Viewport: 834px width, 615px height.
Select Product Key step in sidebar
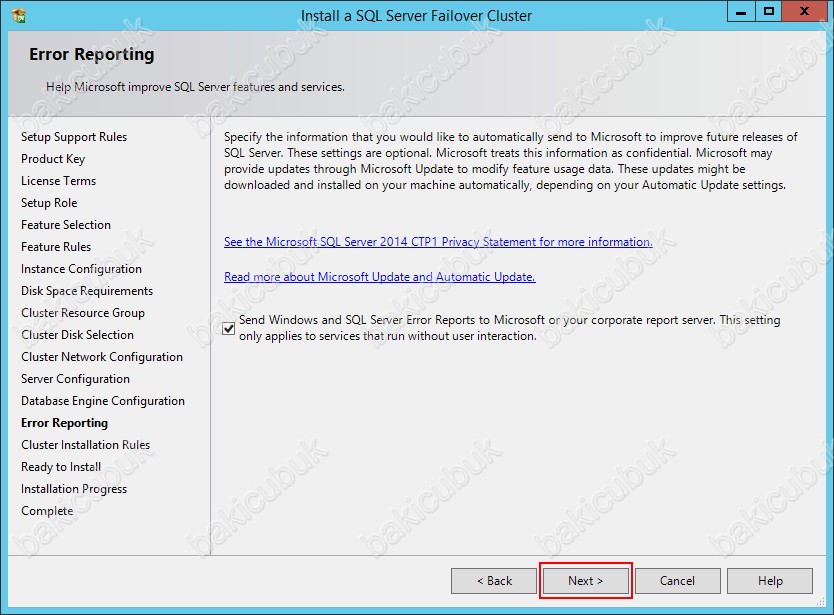(53, 159)
